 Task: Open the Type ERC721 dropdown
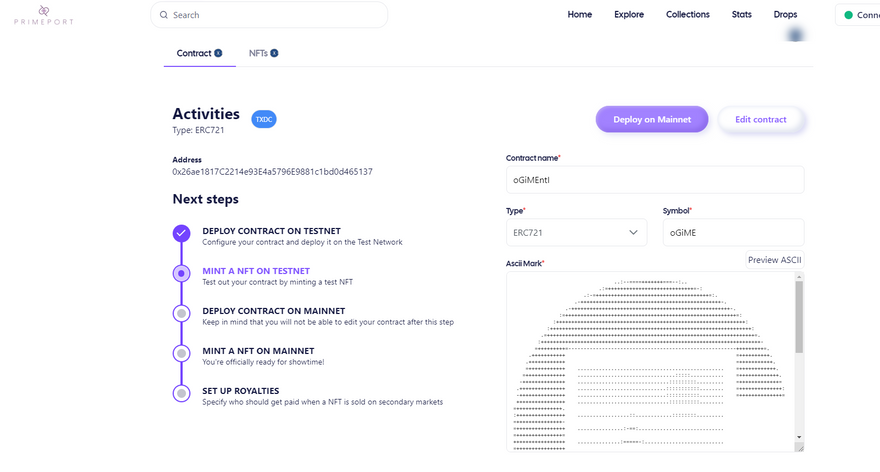(576, 232)
